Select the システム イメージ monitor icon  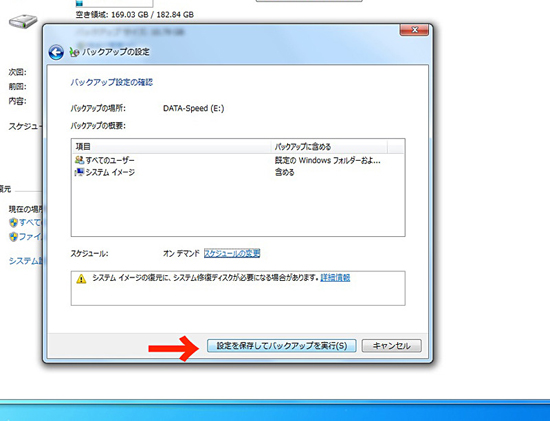[80, 172]
